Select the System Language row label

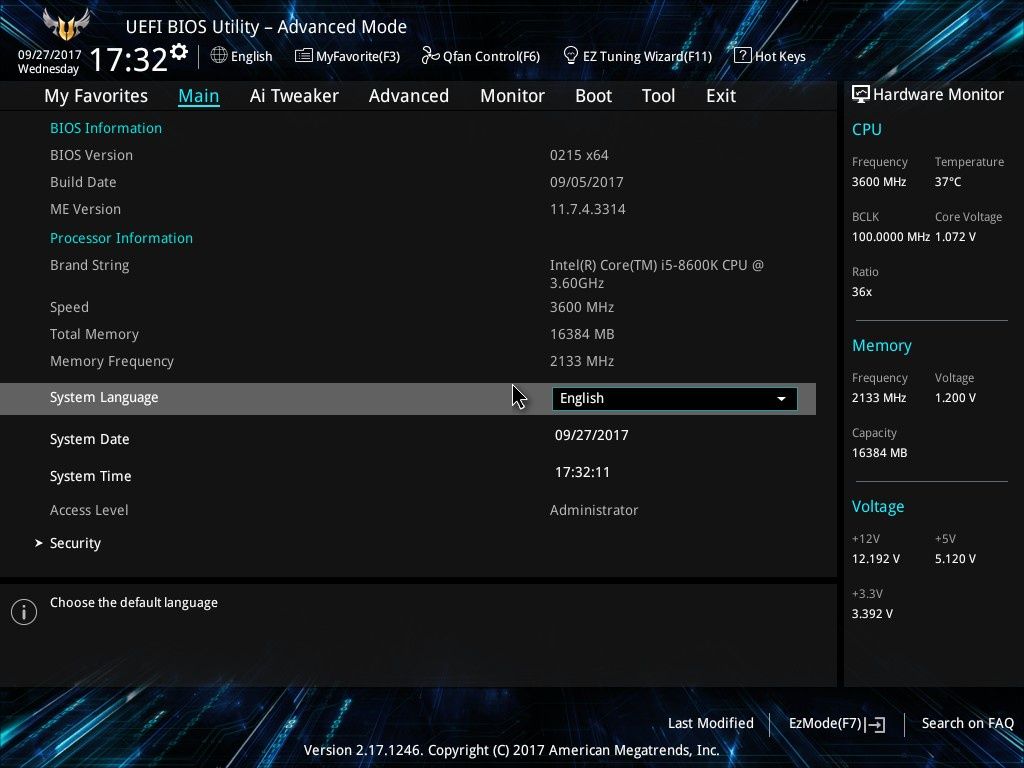click(104, 398)
